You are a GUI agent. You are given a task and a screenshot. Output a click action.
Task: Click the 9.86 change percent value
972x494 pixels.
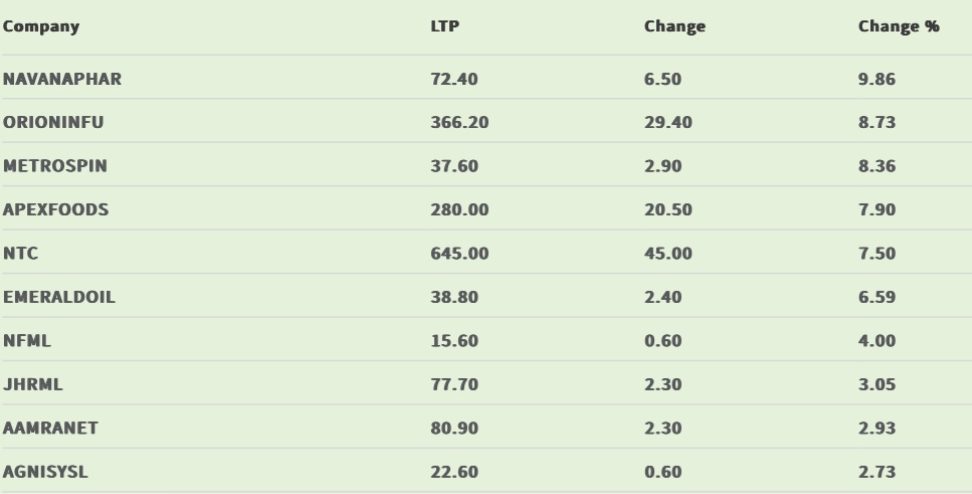876,79
